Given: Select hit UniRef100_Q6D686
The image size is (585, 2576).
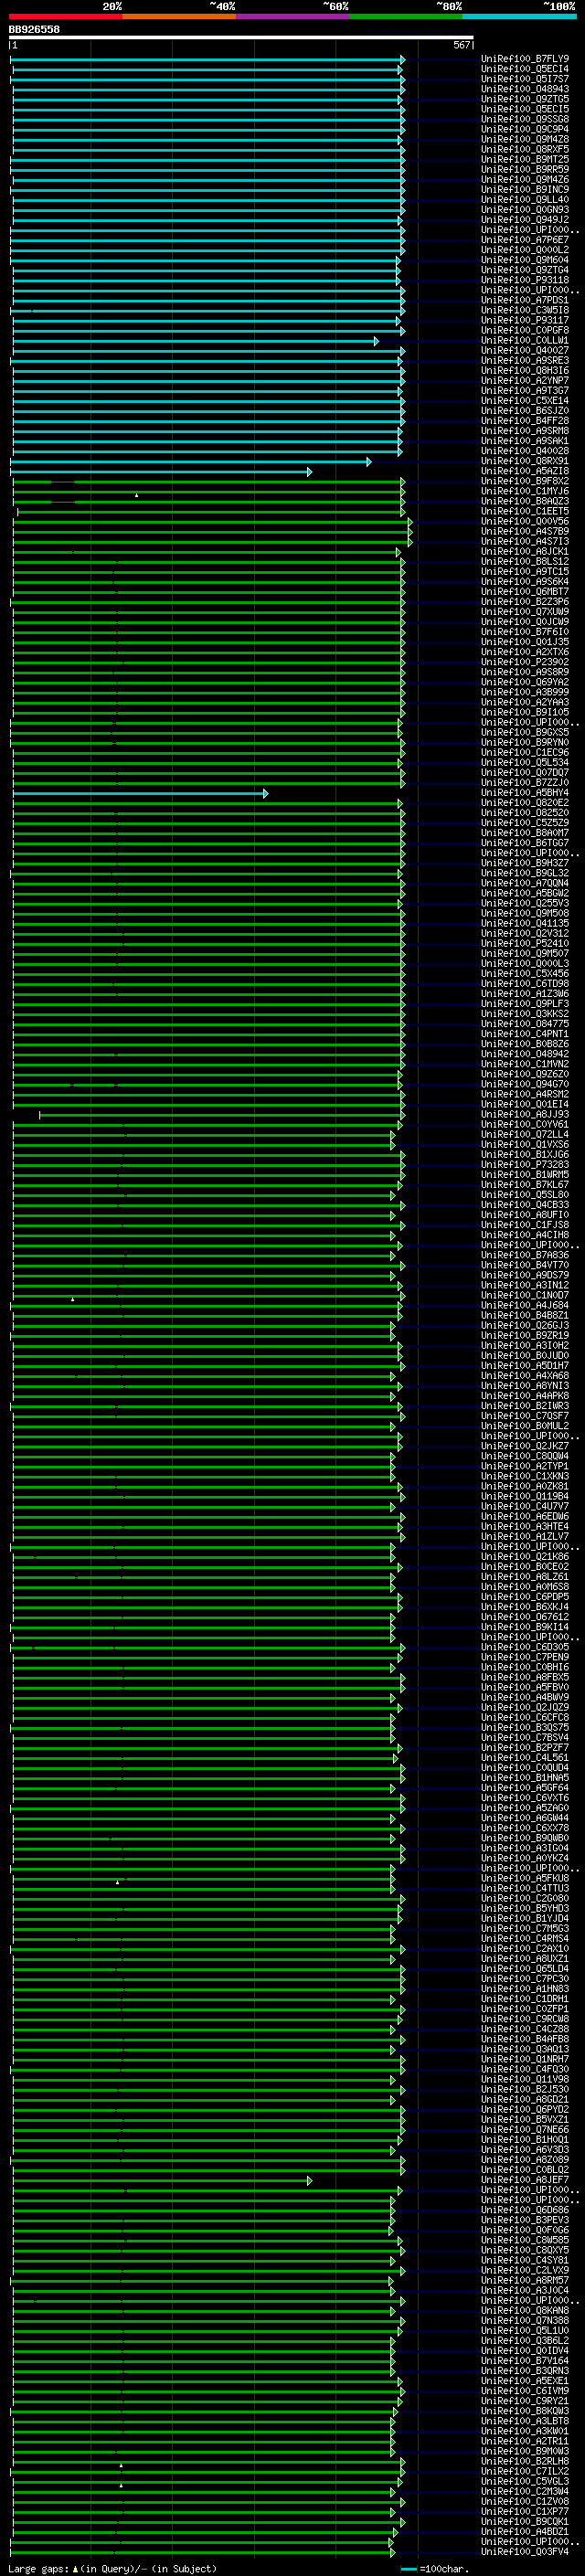Looking at the screenshot, I should tap(525, 2210).
